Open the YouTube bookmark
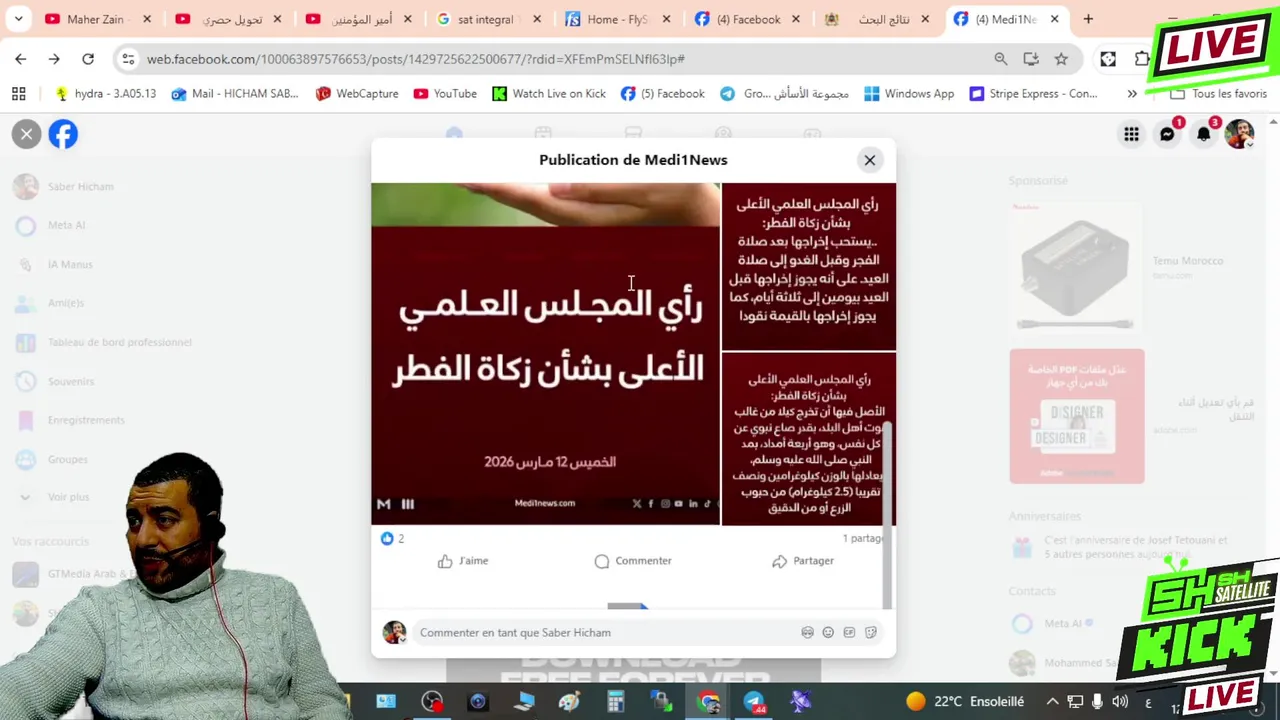The width and height of the screenshot is (1280, 720). [445, 94]
